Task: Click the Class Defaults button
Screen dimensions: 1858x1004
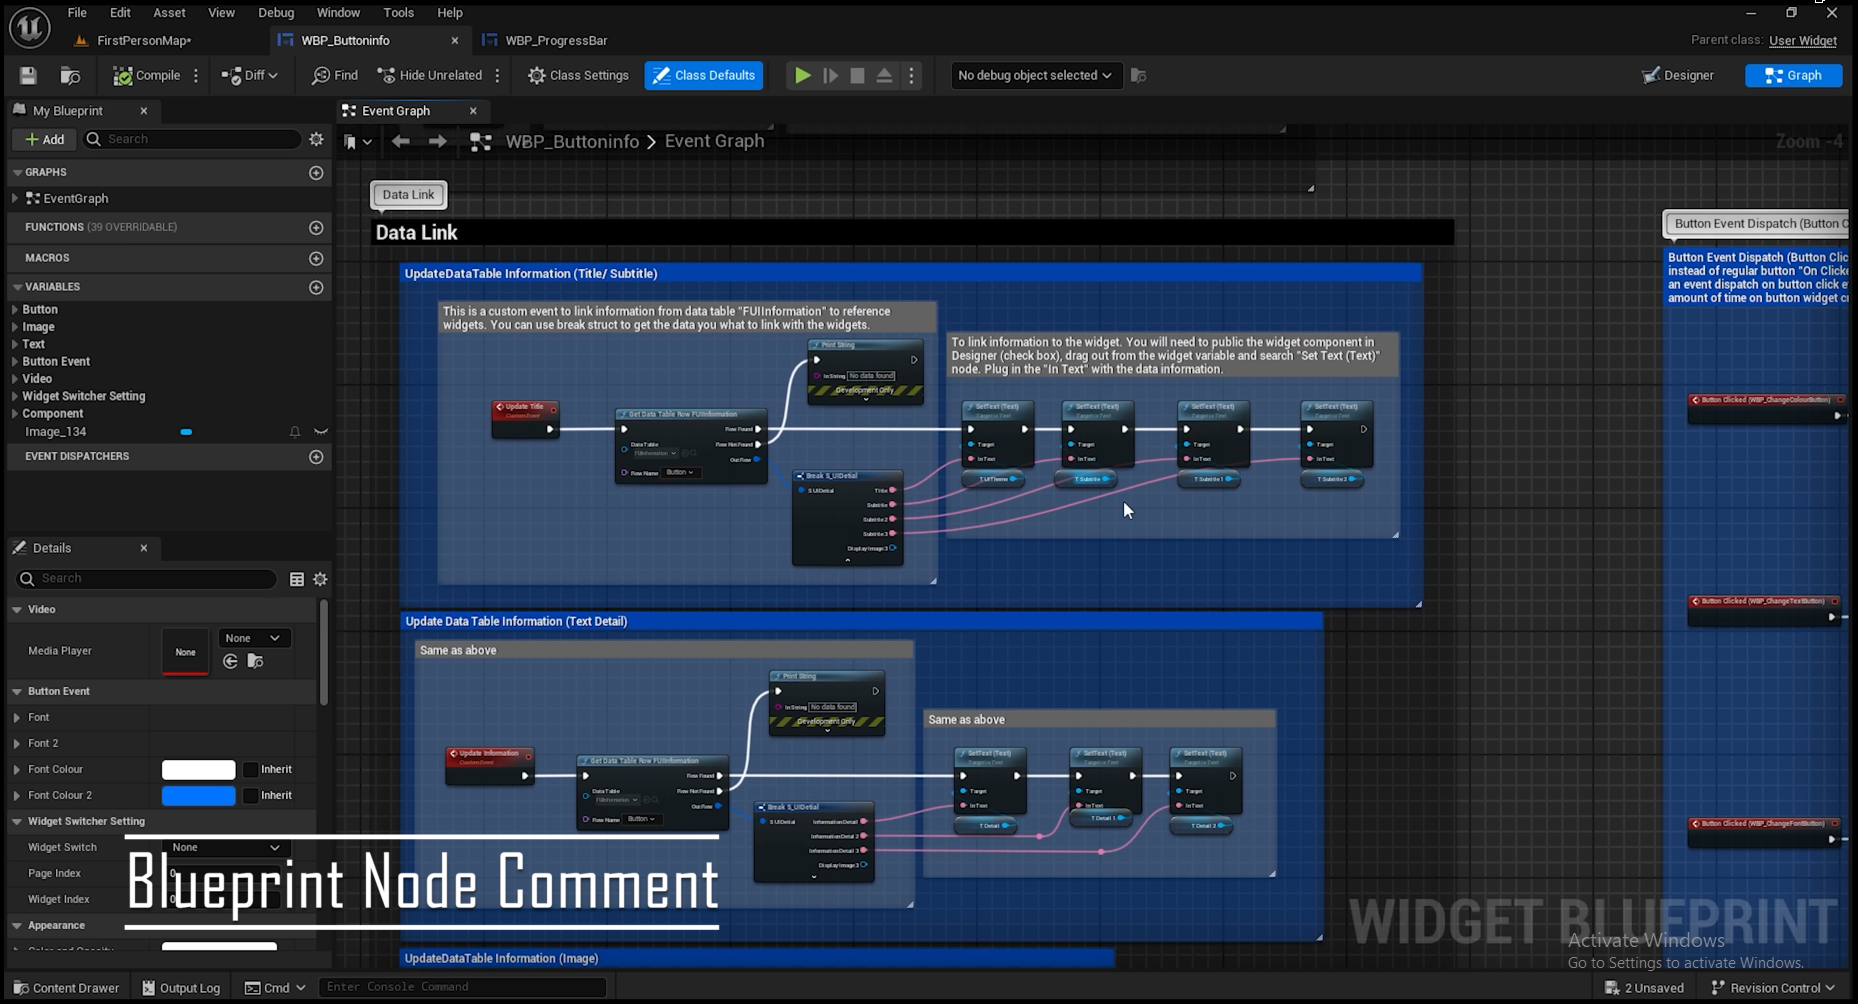Action: [704, 76]
